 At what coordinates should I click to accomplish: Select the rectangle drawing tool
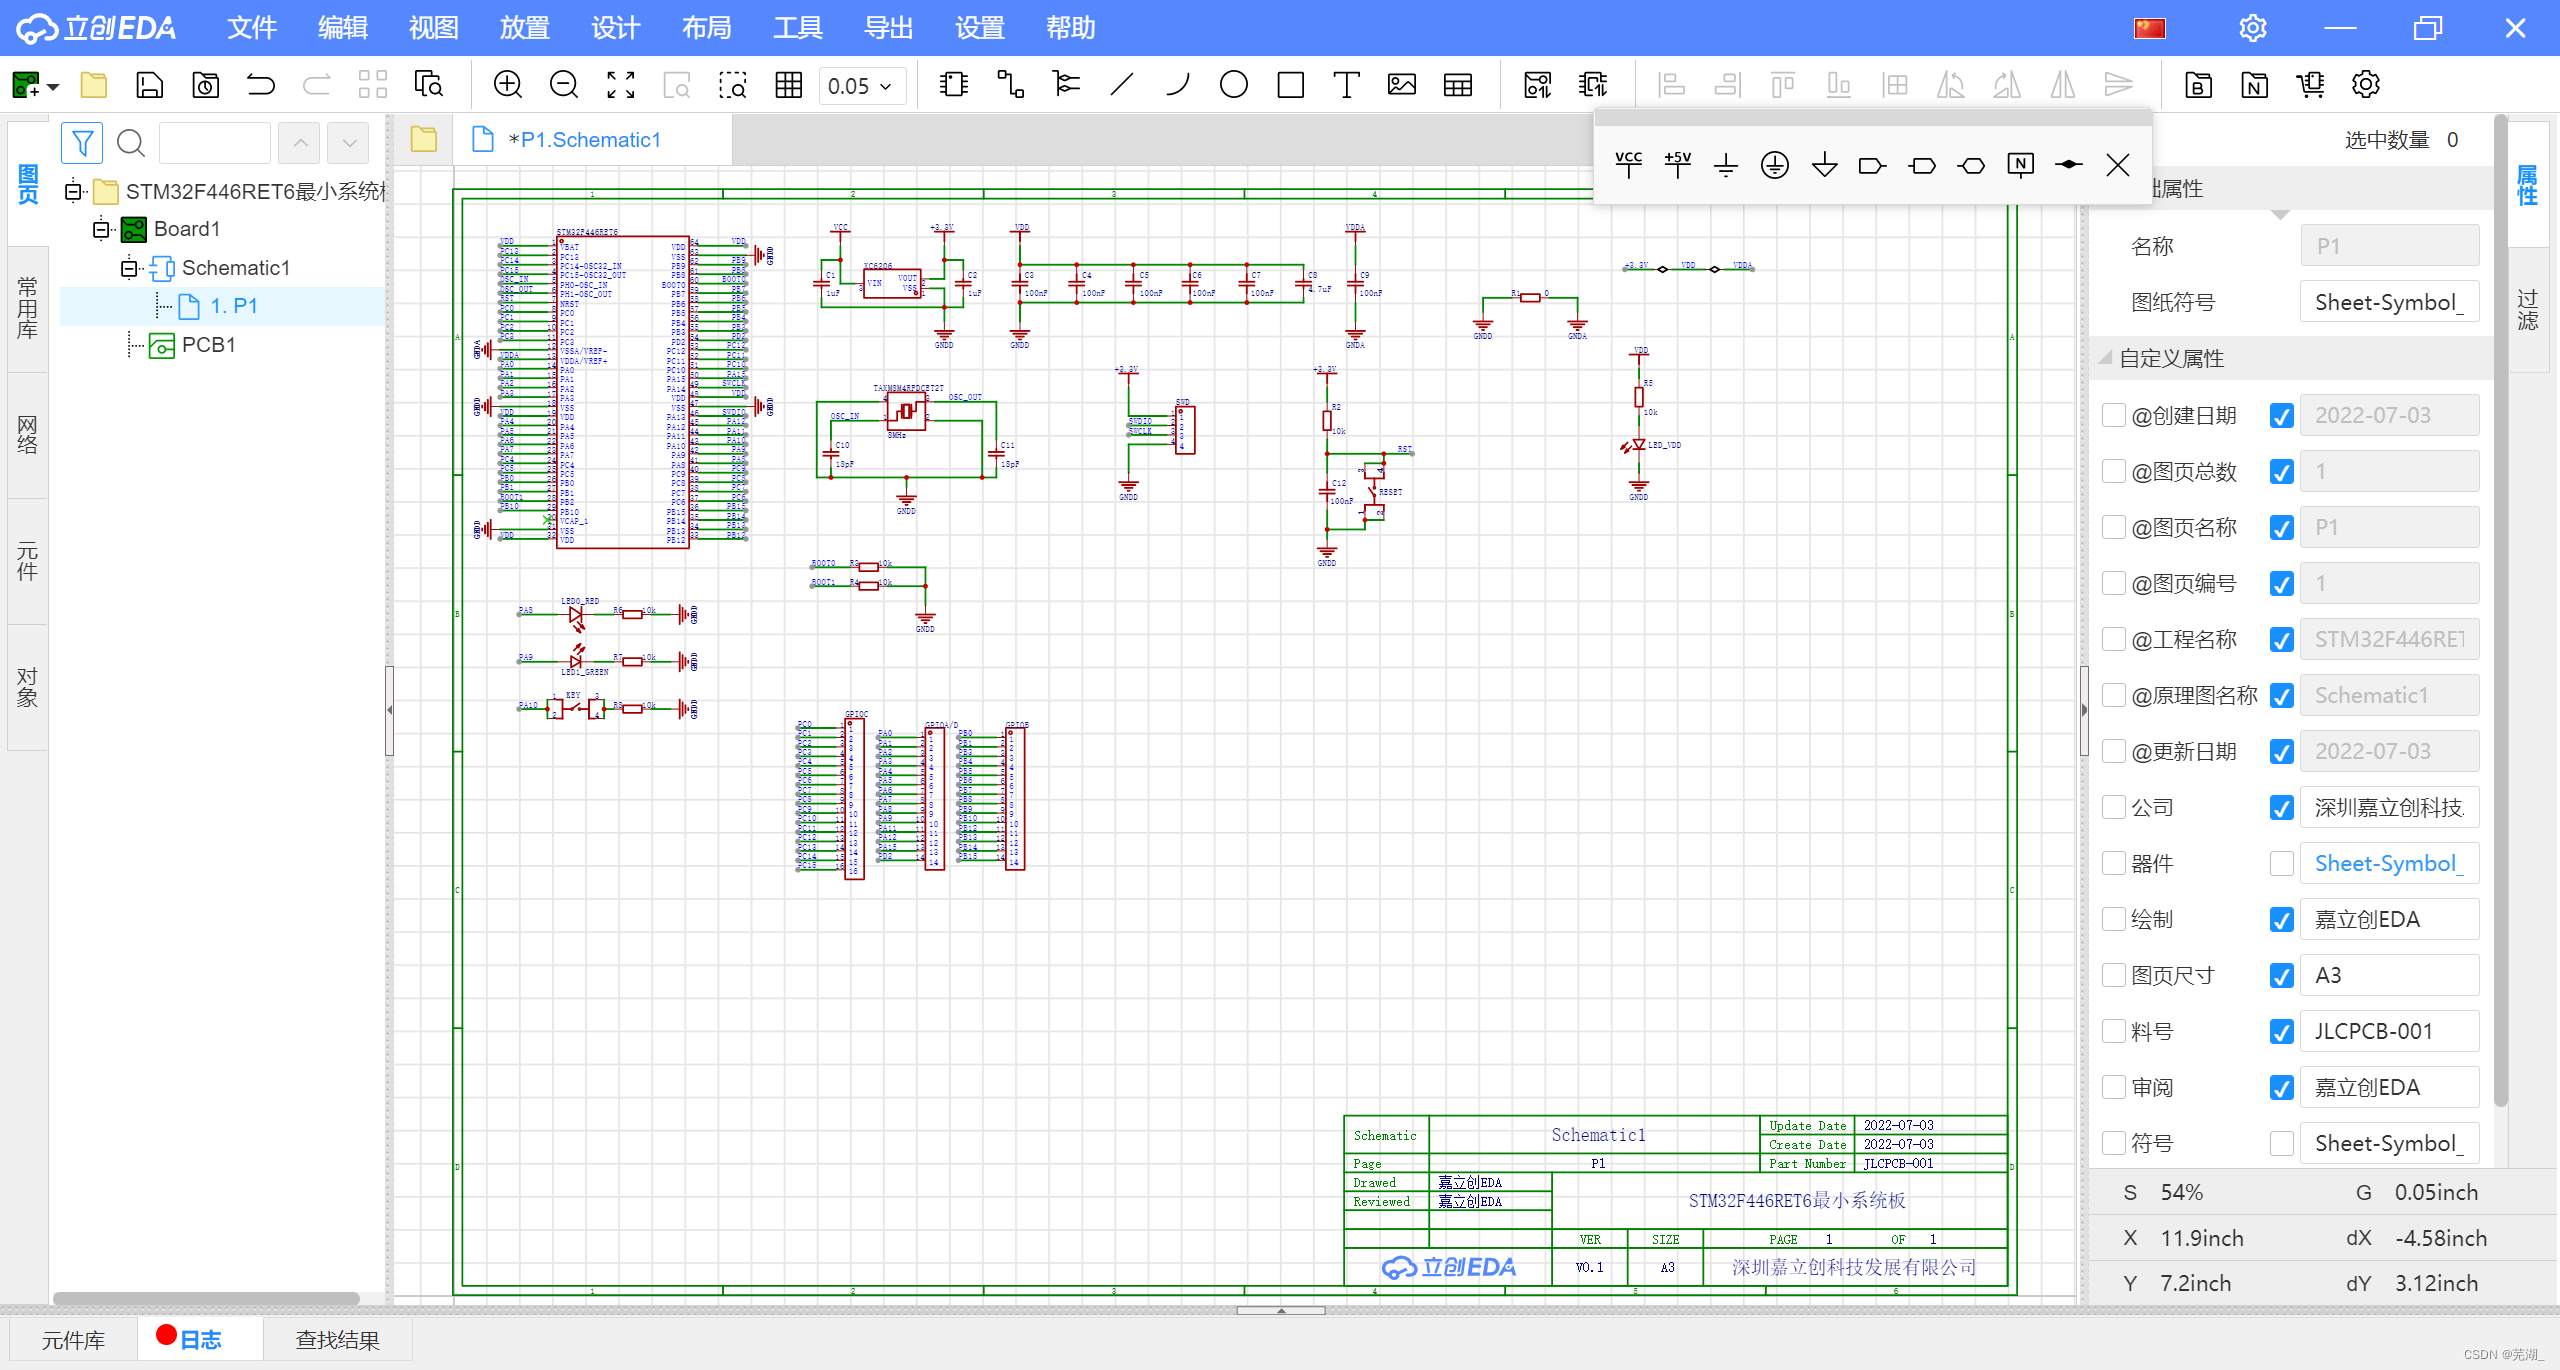coord(1290,85)
